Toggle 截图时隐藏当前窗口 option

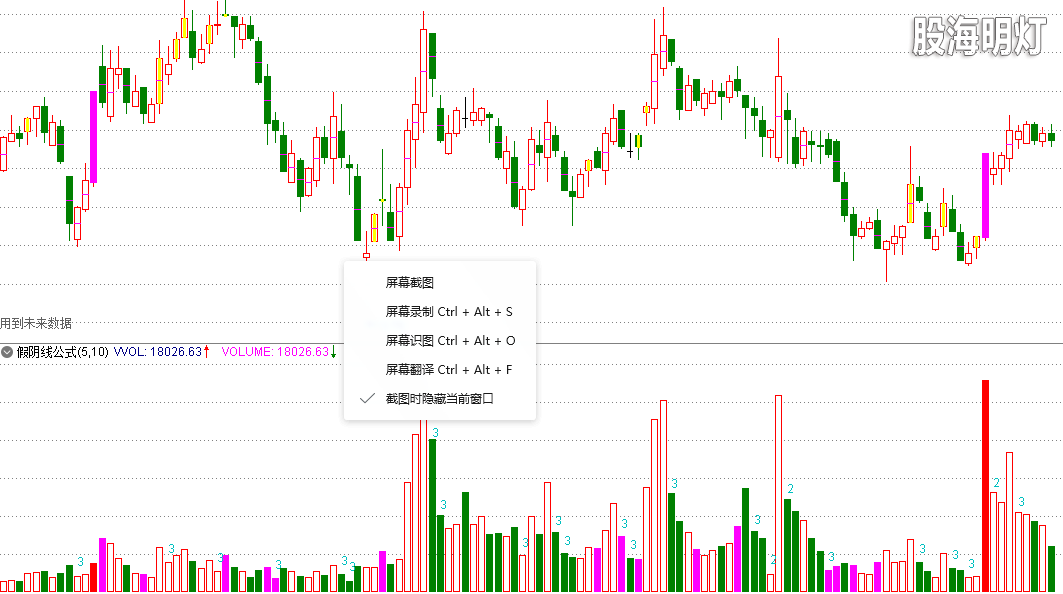(x=439, y=399)
